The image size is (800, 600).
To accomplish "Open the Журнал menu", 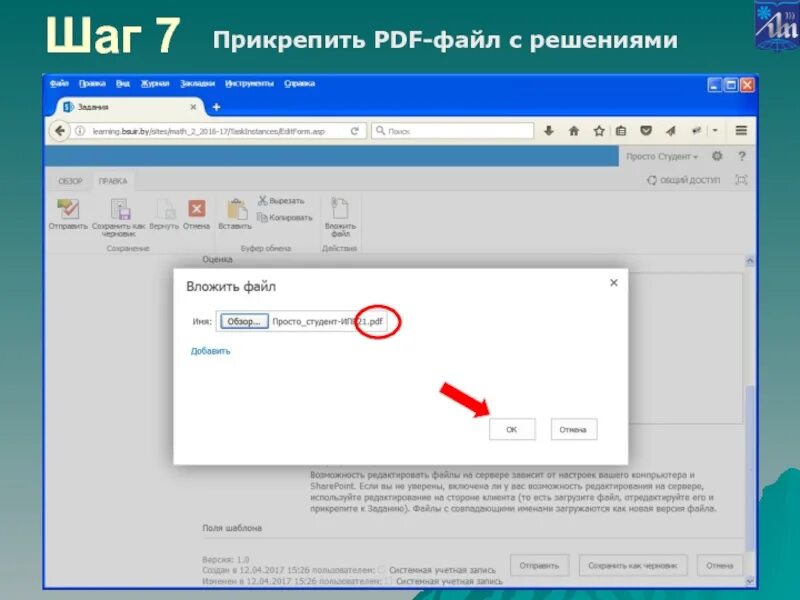I will (155, 83).
